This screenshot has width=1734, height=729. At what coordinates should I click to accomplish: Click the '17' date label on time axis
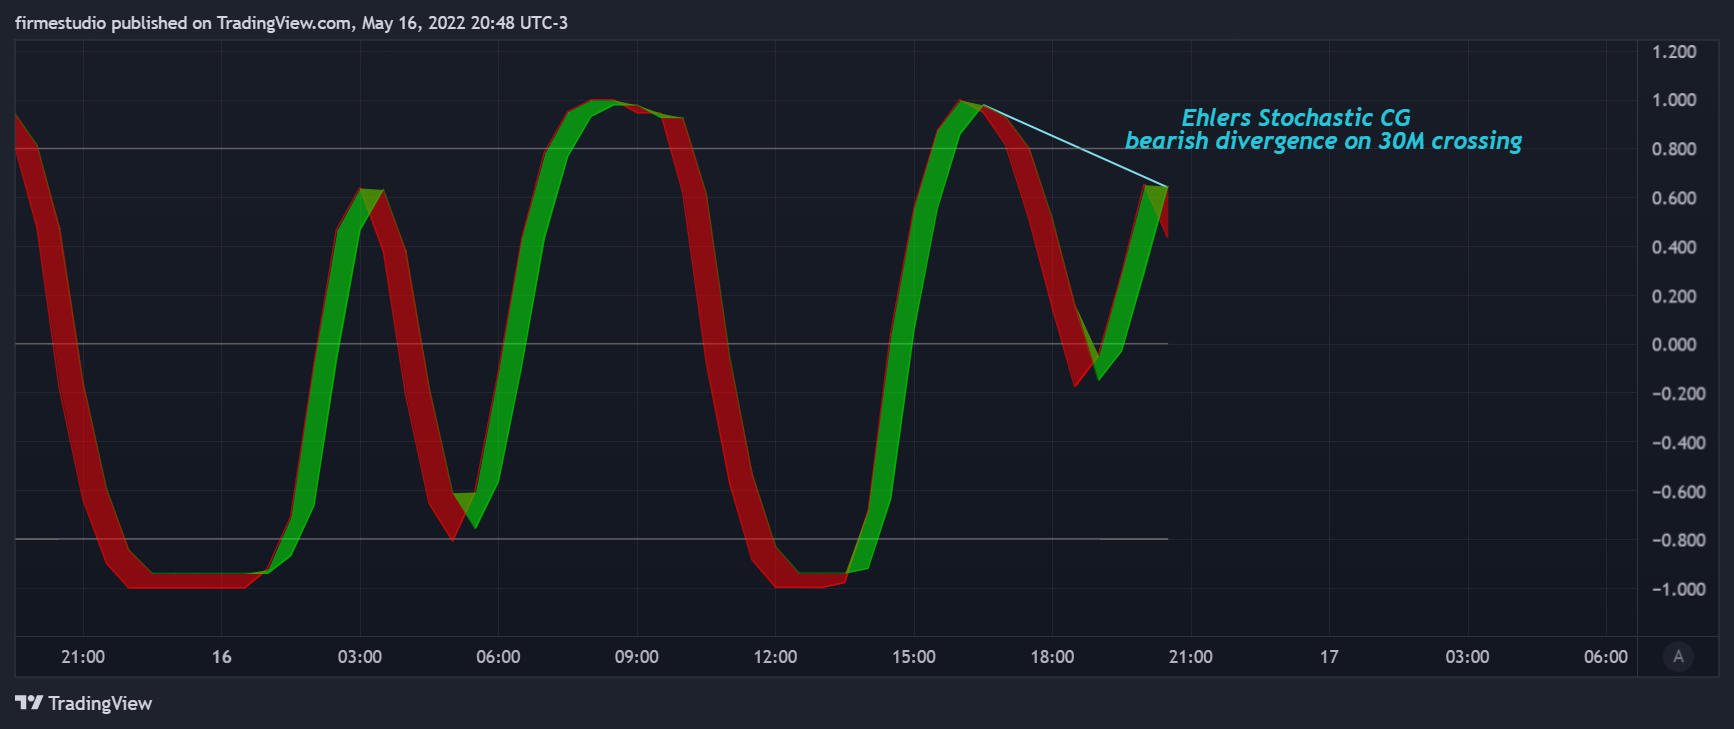pyautogui.click(x=1329, y=657)
